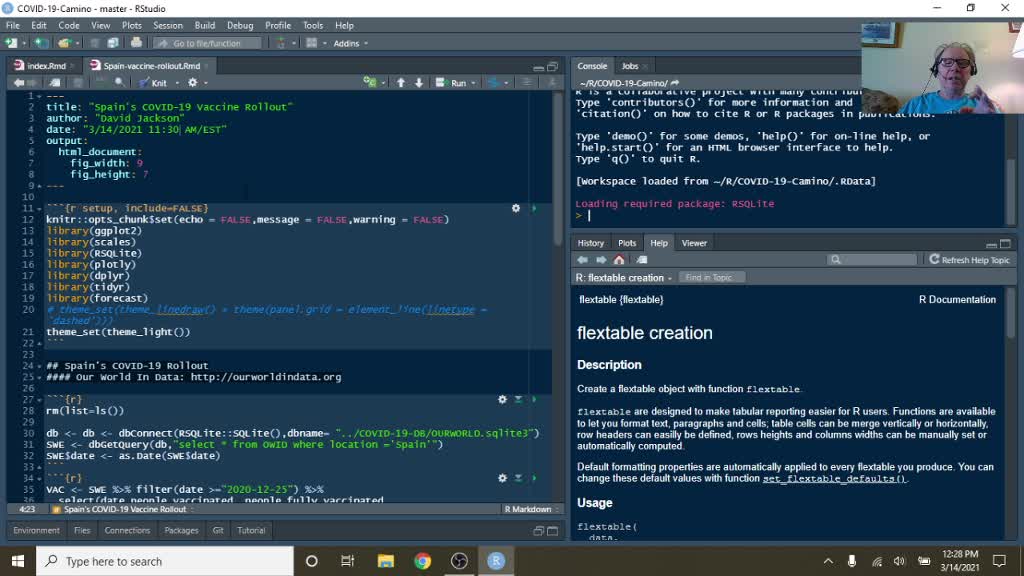Run all chunks above line 27 chunk
The width and height of the screenshot is (1024, 576).
(518, 399)
